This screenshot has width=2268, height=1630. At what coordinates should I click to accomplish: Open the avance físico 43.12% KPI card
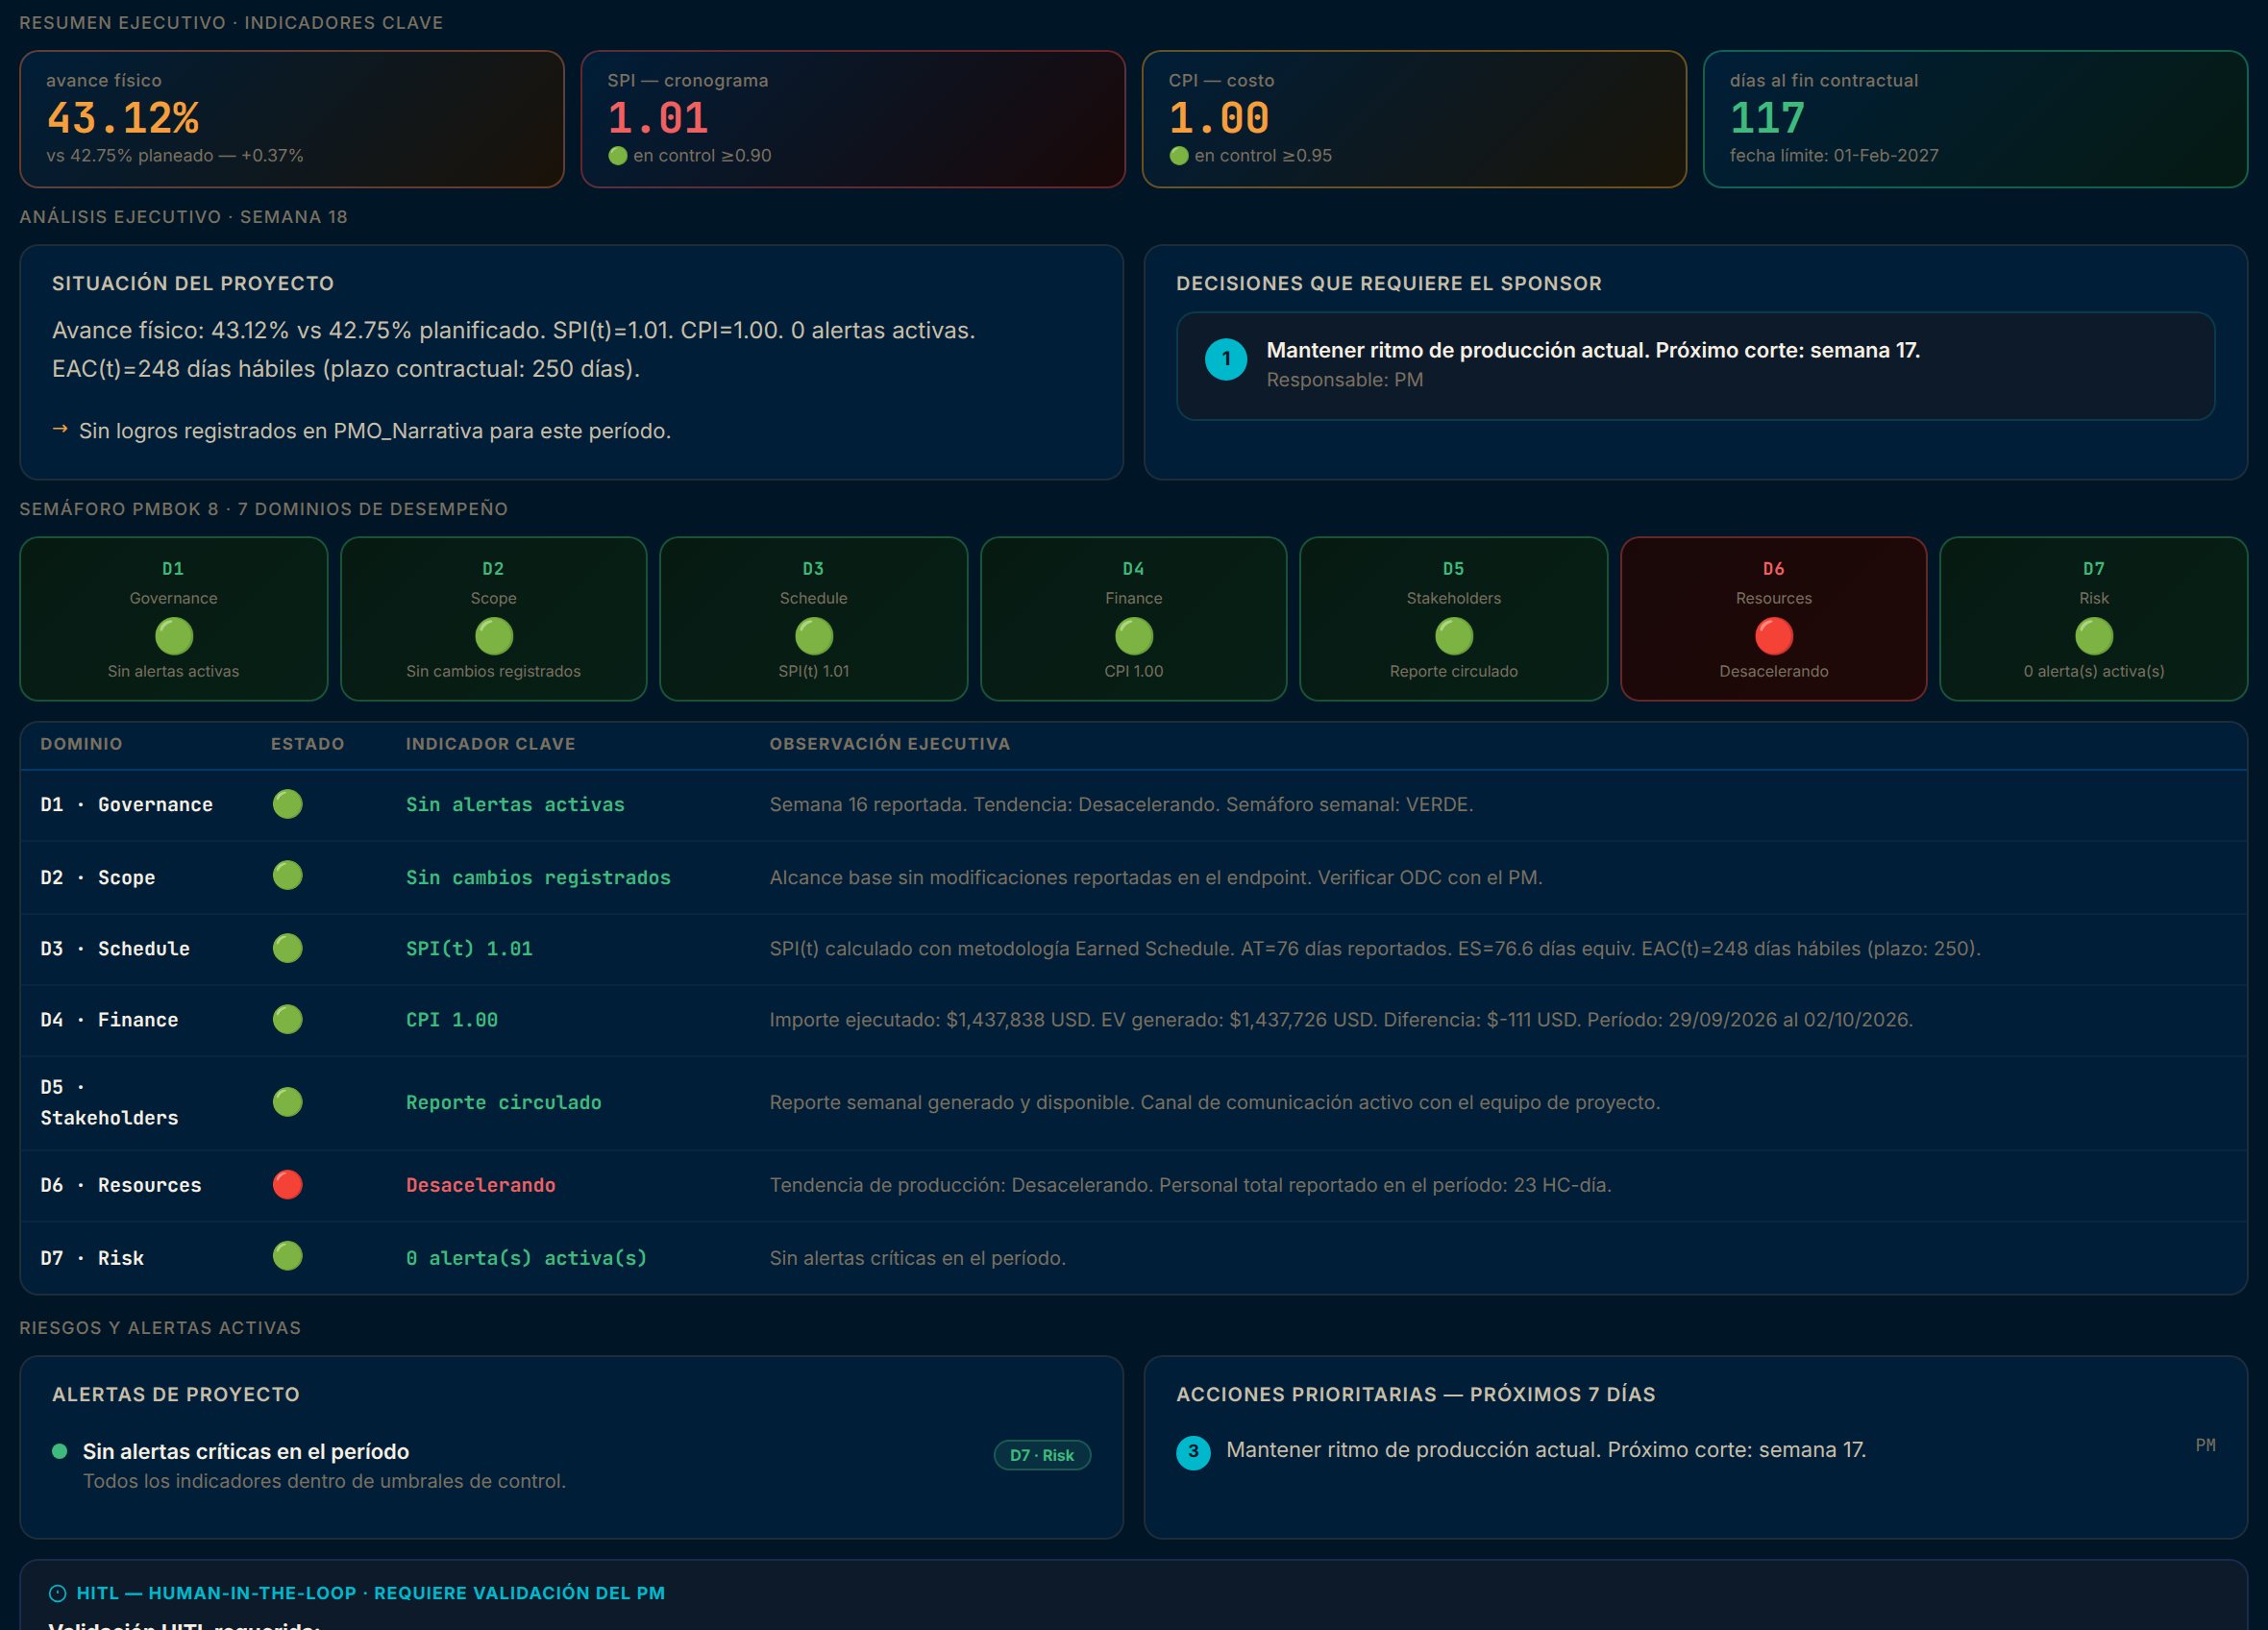(292, 119)
